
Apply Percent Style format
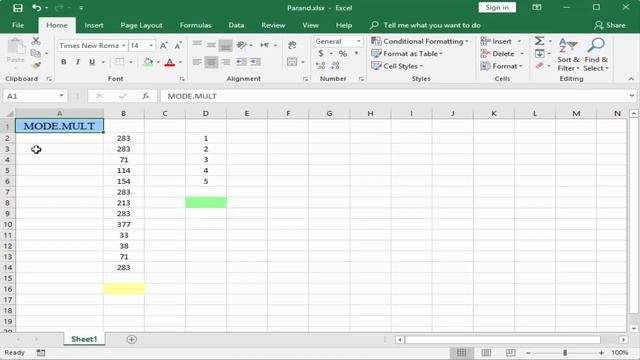pyautogui.click(x=343, y=53)
